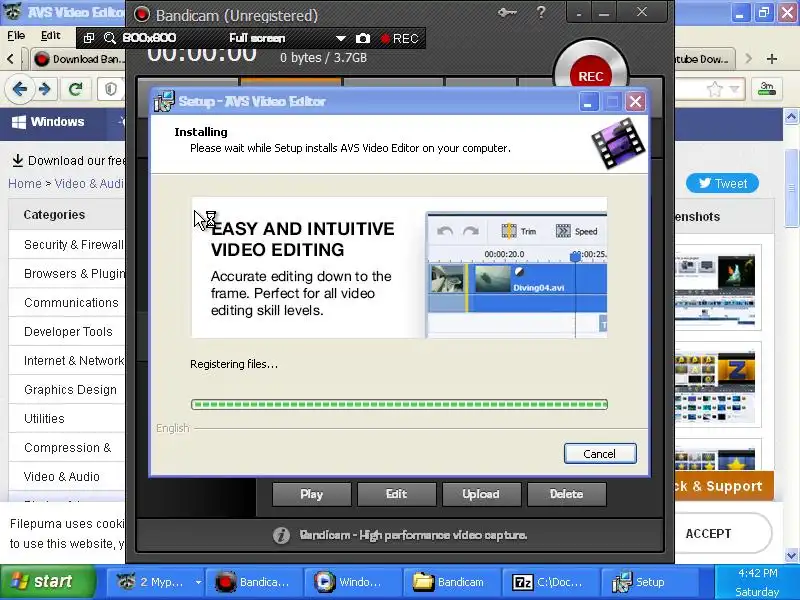Click the shield icon in browser address bar
This screenshot has height=600, width=800.
[111, 89]
